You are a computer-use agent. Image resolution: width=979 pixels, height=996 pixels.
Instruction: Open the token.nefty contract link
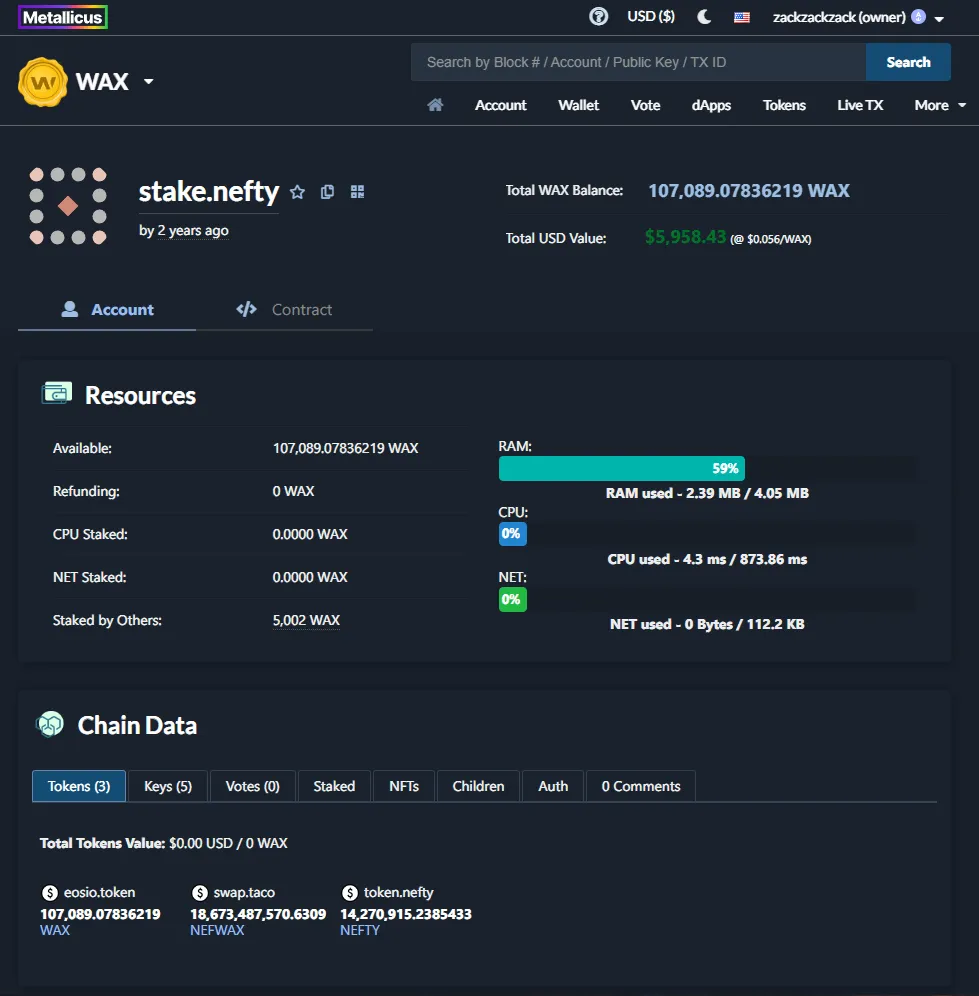coord(398,892)
